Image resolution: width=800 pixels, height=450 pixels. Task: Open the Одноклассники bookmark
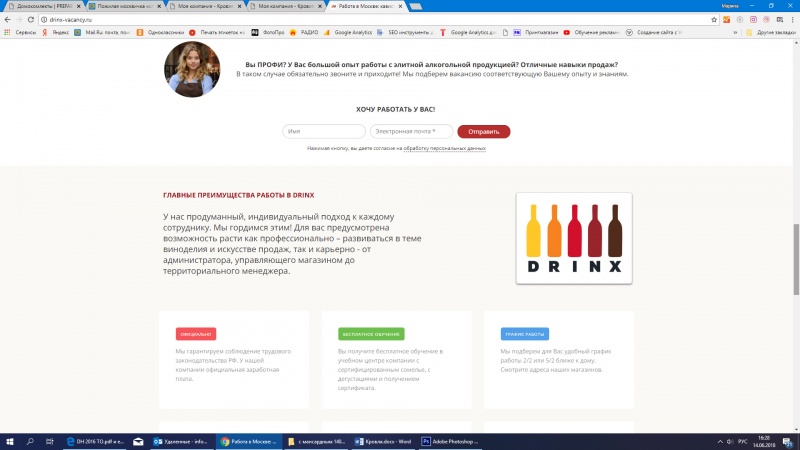click(x=160, y=32)
